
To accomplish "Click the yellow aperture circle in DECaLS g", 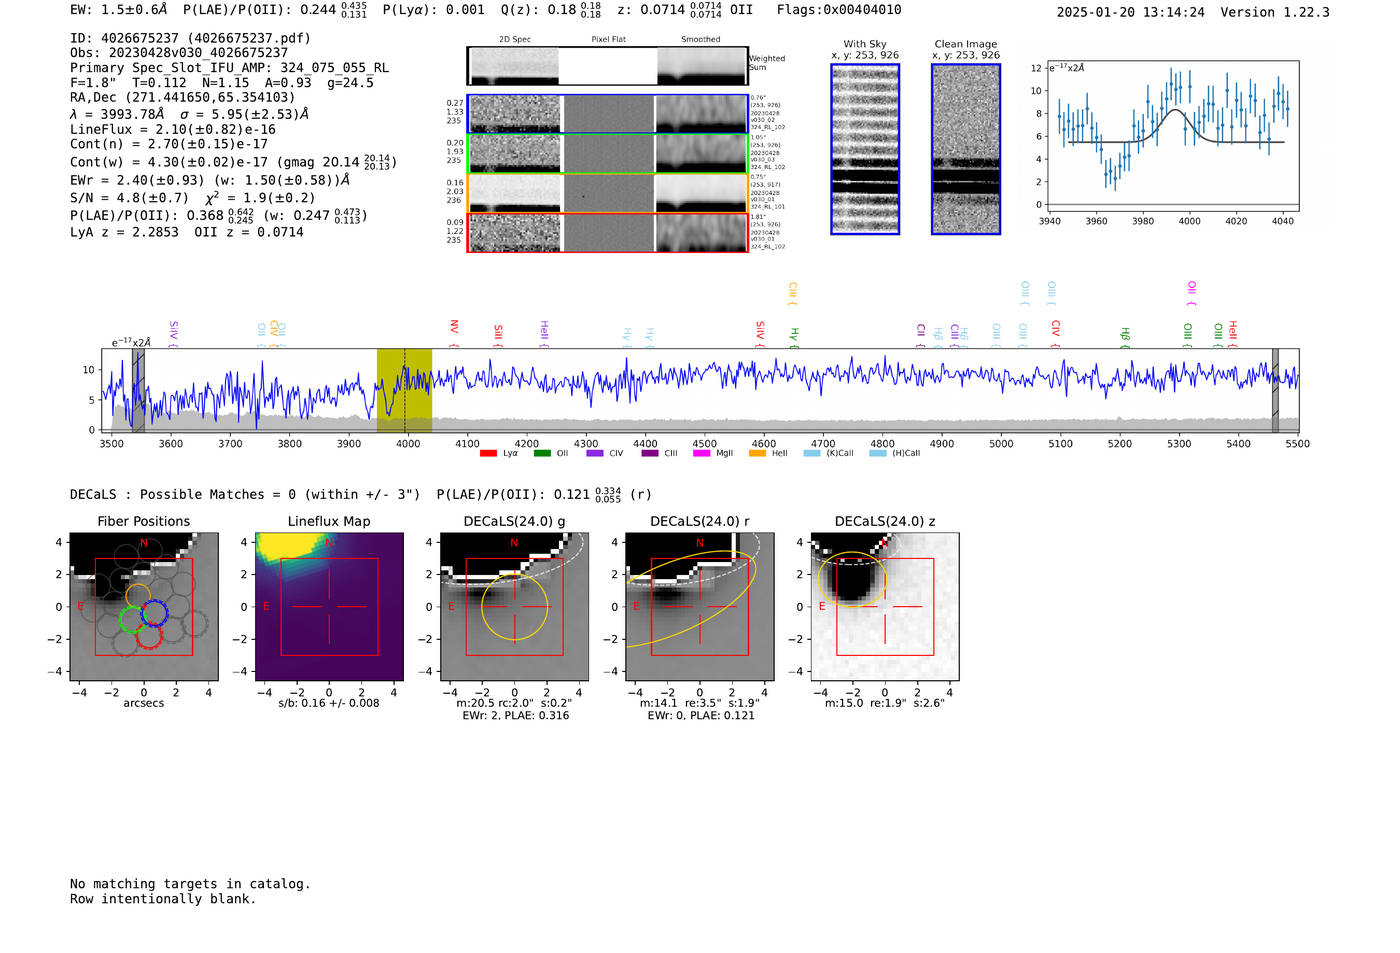I will [515, 607].
